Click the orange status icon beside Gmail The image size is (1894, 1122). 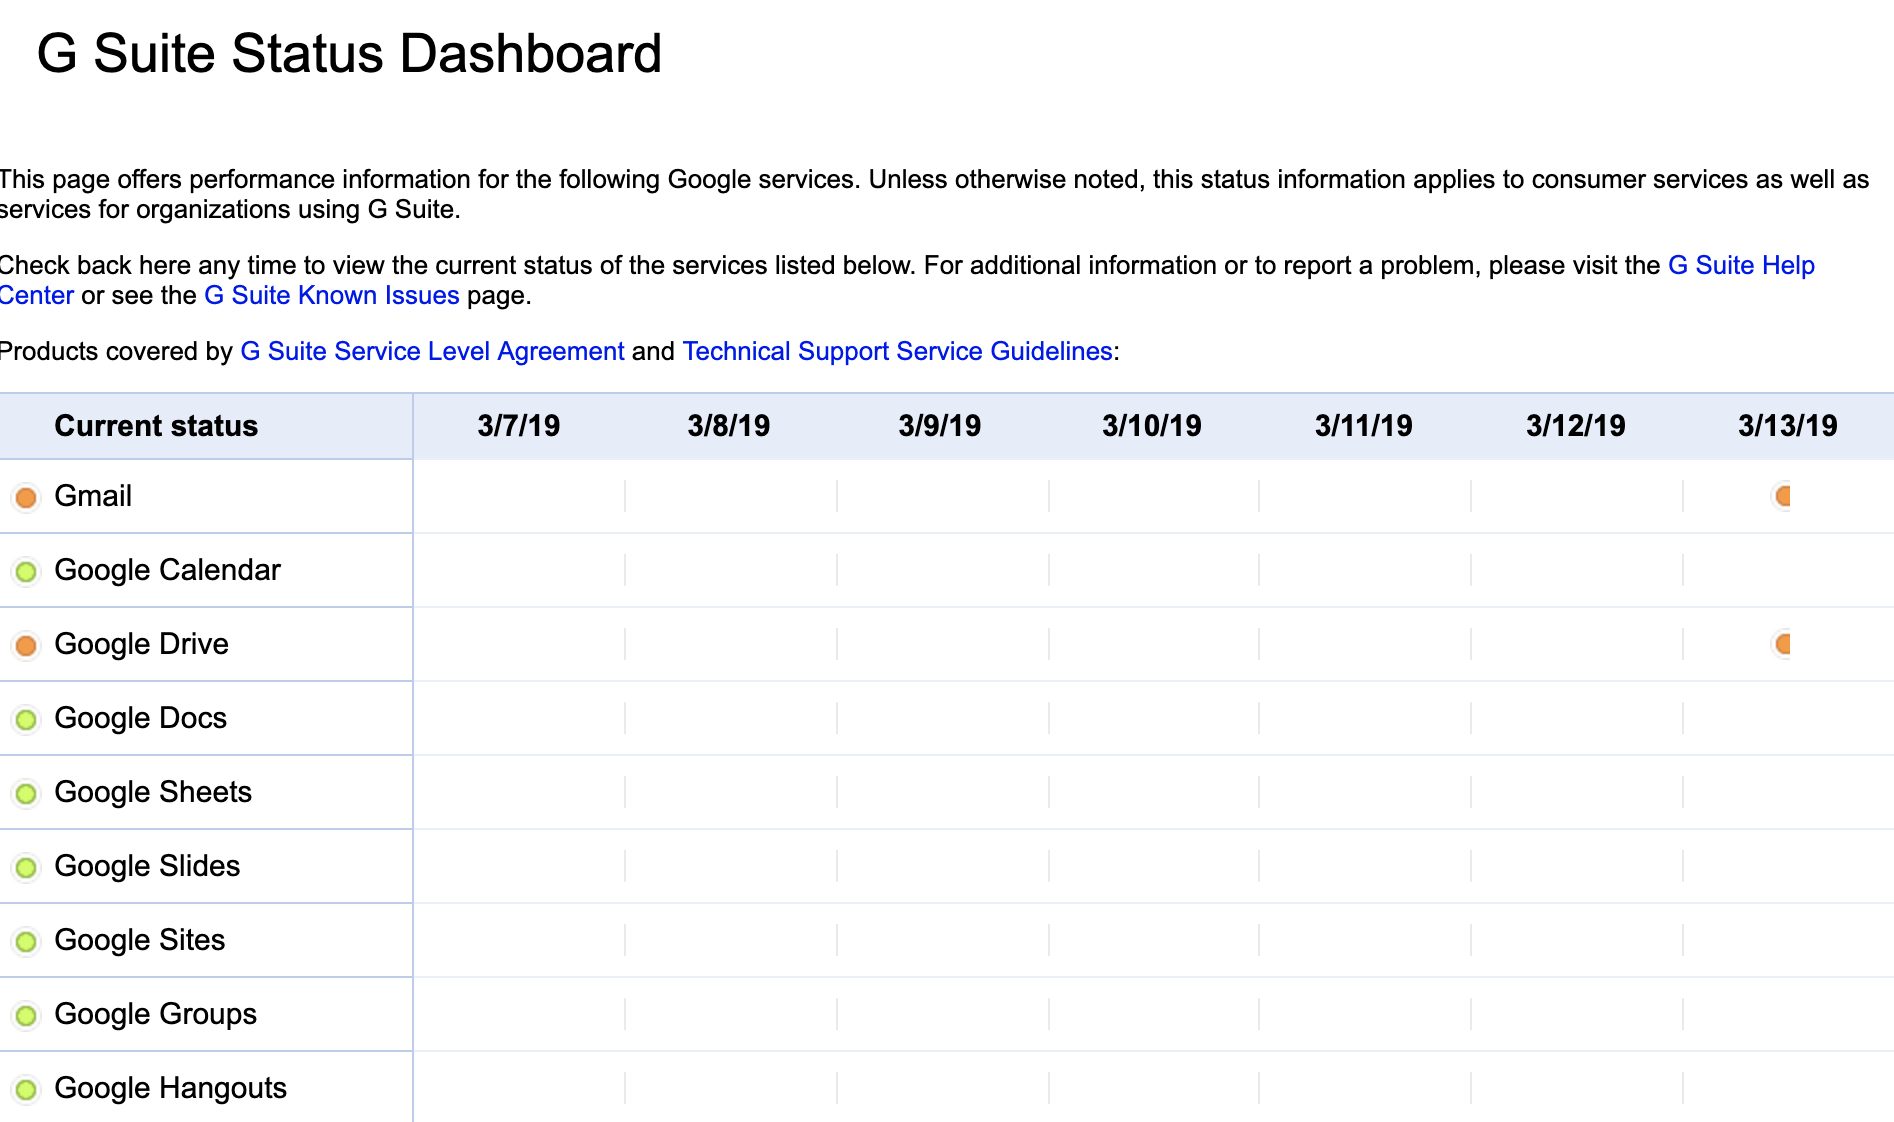tap(26, 497)
